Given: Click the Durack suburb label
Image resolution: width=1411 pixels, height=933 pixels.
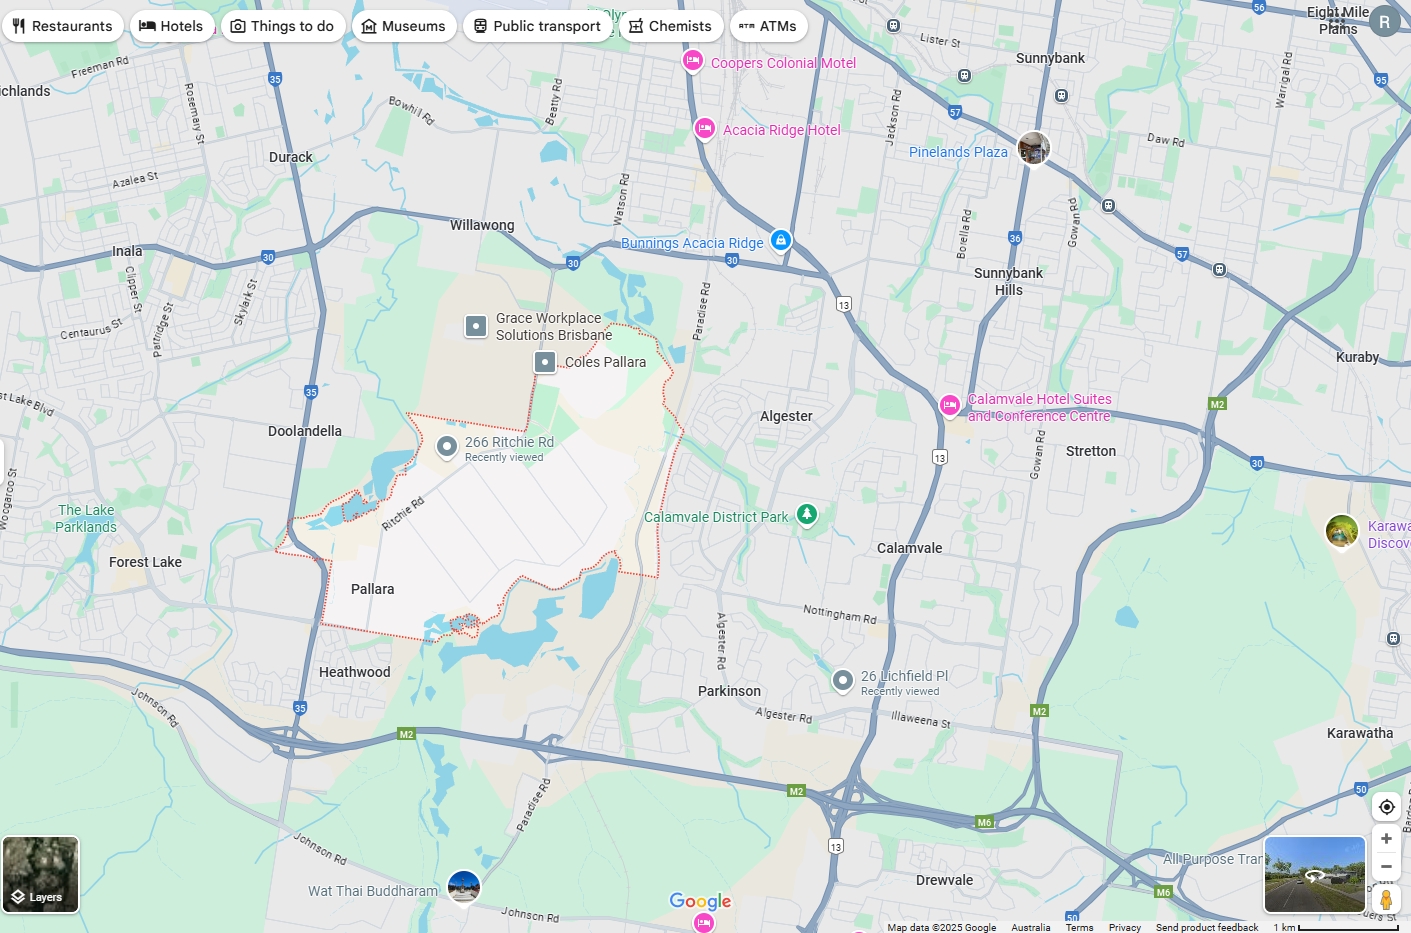Looking at the screenshot, I should click(x=291, y=157).
